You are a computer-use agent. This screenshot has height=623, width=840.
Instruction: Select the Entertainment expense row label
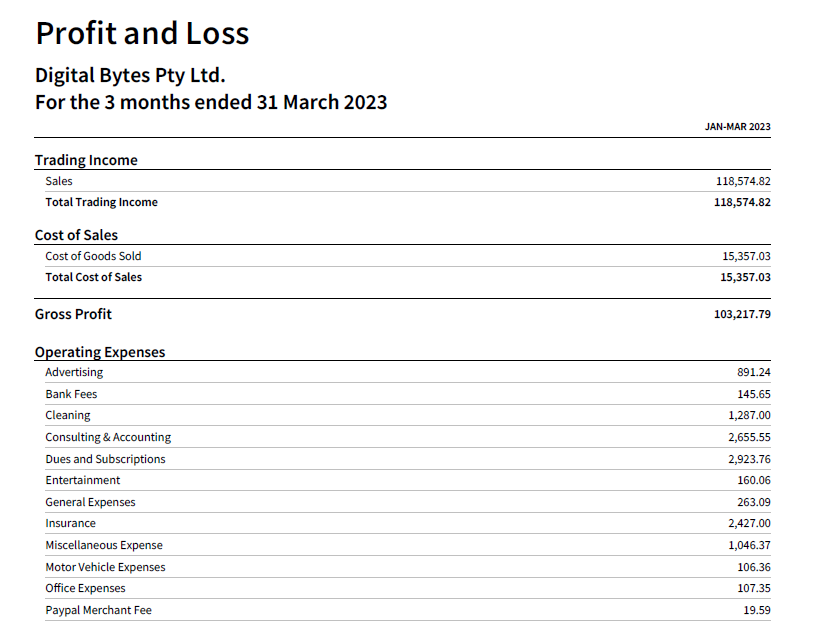click(82, 480)
